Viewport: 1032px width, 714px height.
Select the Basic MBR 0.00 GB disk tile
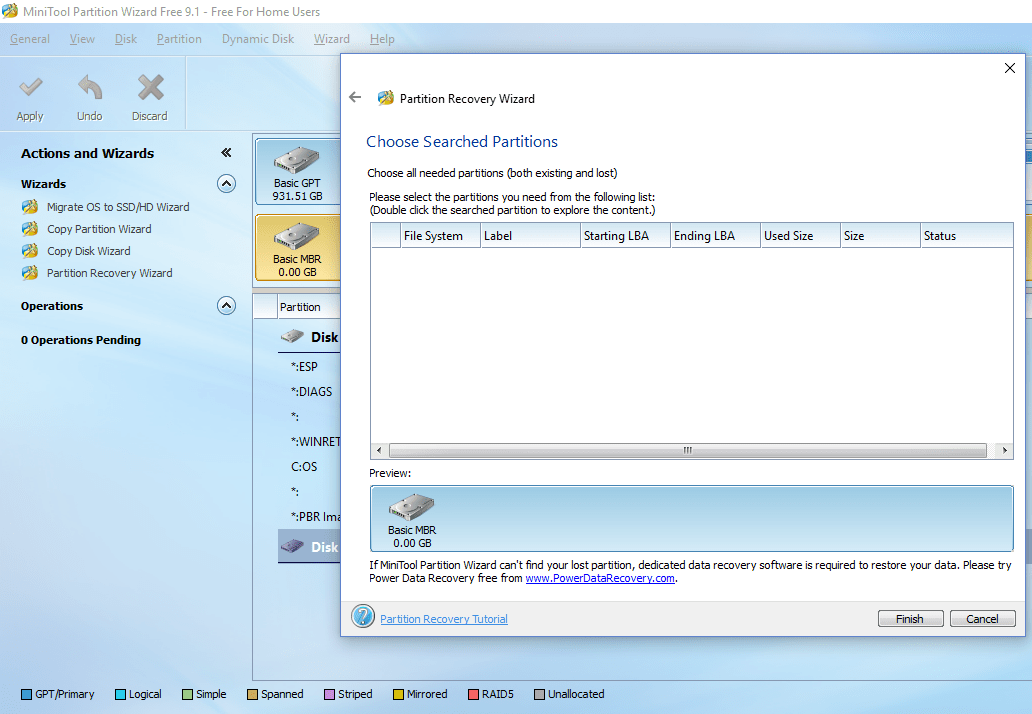pyautogui.click(x=297, y=249)
